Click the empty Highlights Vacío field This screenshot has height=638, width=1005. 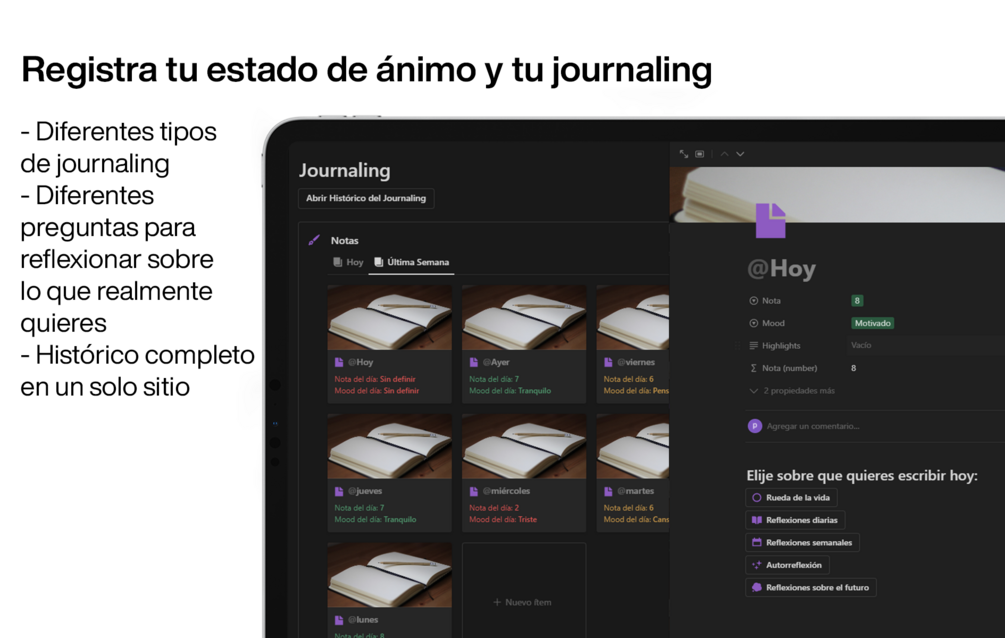[924, 345]
